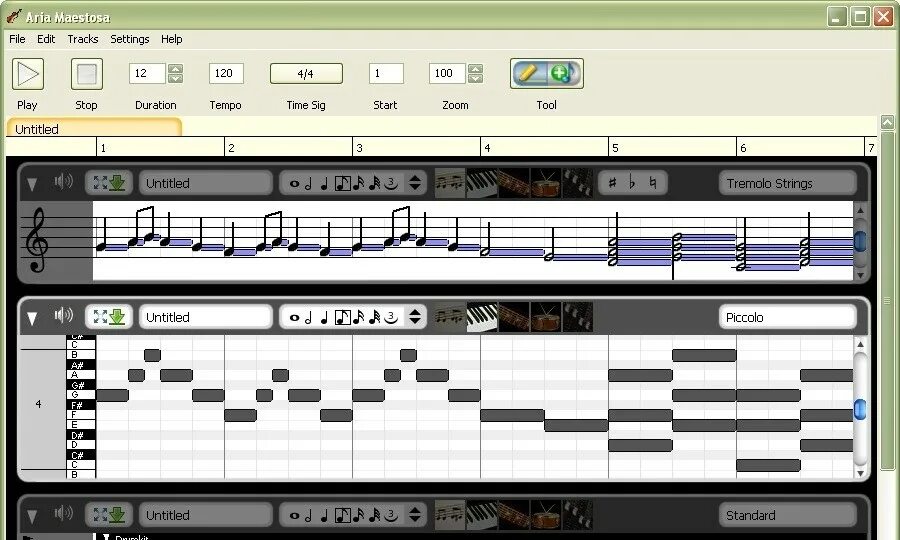The image size is (900, 540).
Task: Click the Tempo field showing 120
Action: point(226,73)
